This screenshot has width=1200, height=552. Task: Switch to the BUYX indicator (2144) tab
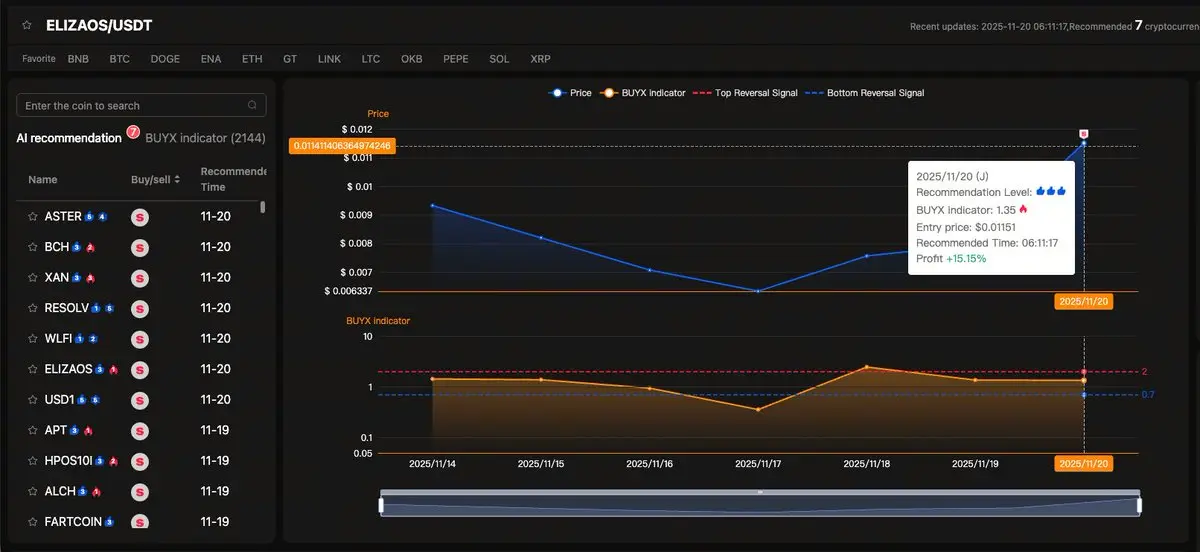pos(205,138)
